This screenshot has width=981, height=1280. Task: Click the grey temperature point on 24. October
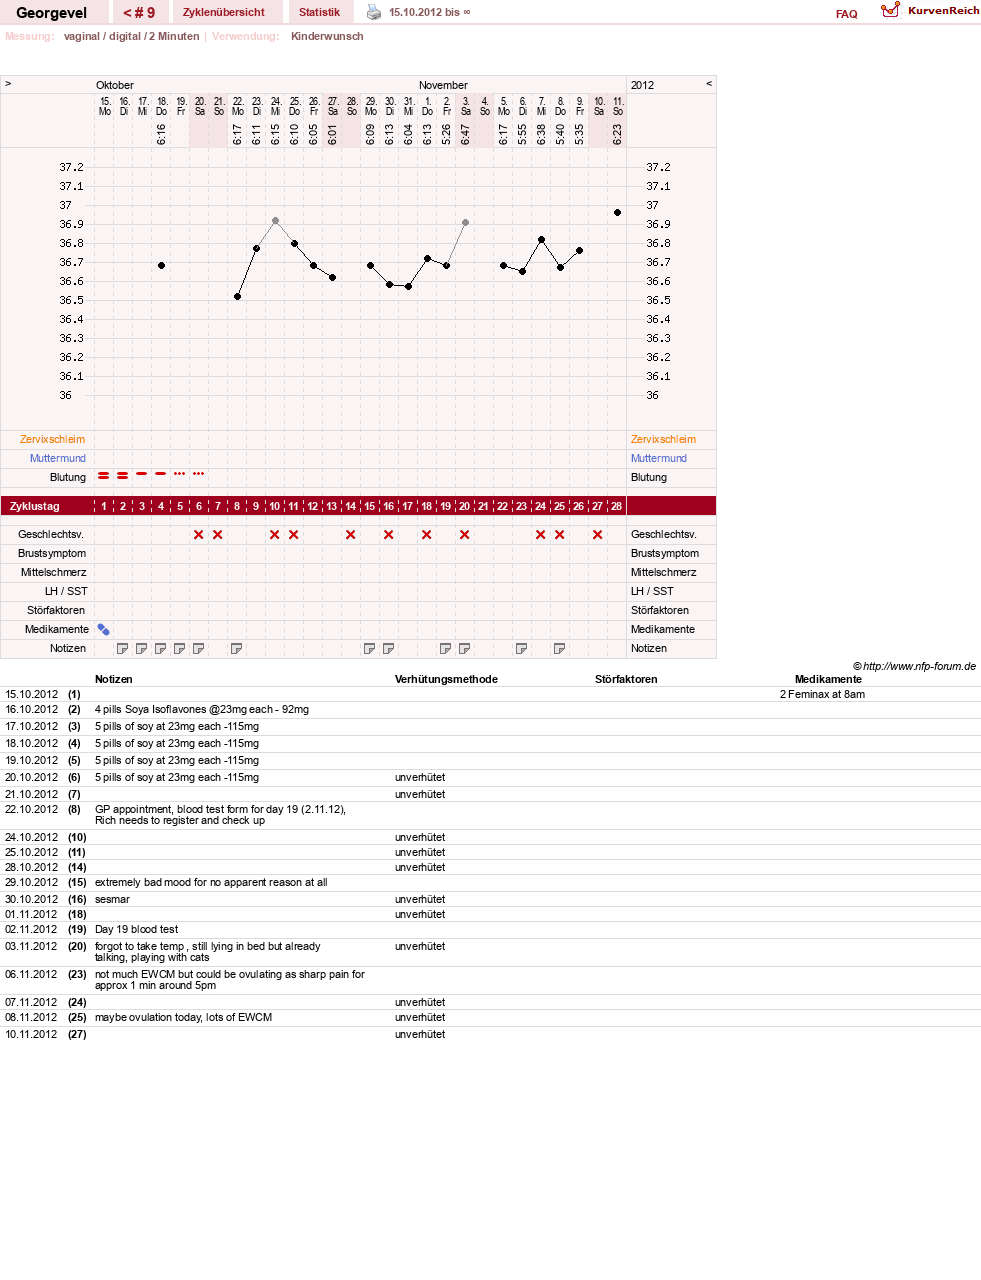click(275, 220)
